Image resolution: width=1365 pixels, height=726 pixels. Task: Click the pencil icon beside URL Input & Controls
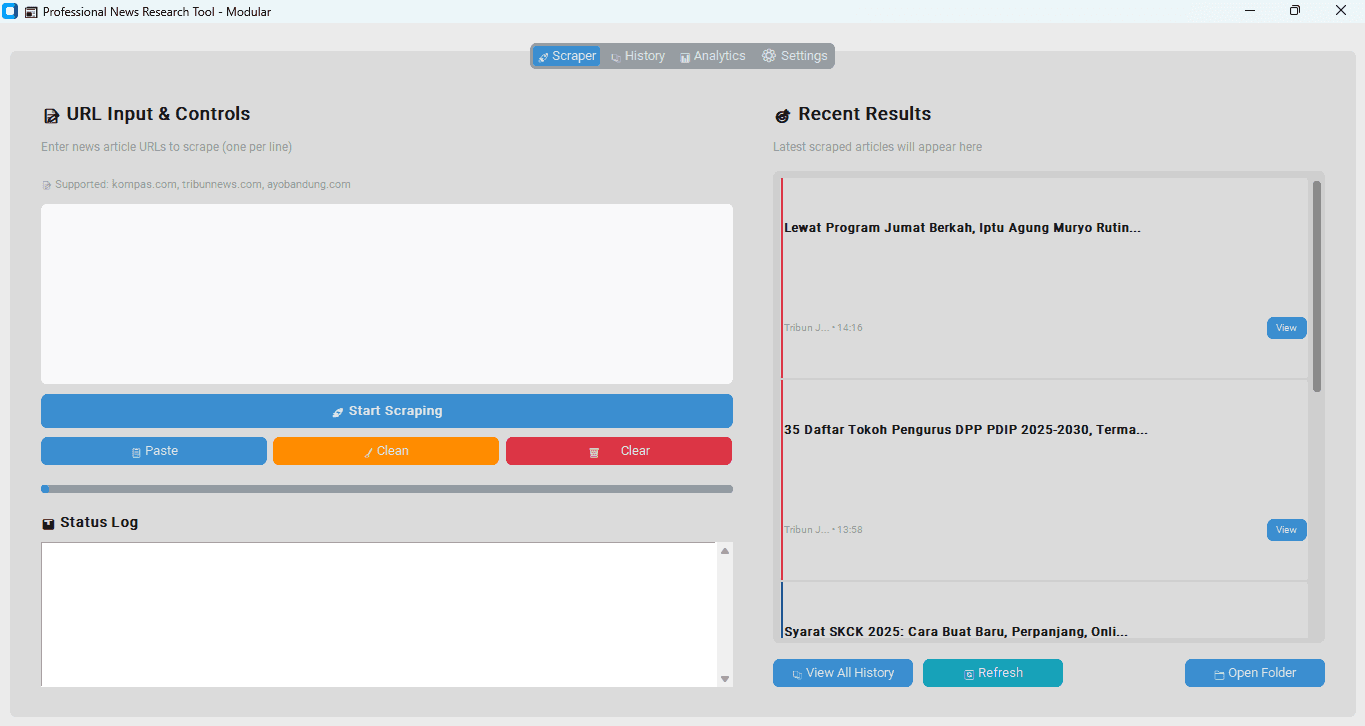[x=51, y=114]
